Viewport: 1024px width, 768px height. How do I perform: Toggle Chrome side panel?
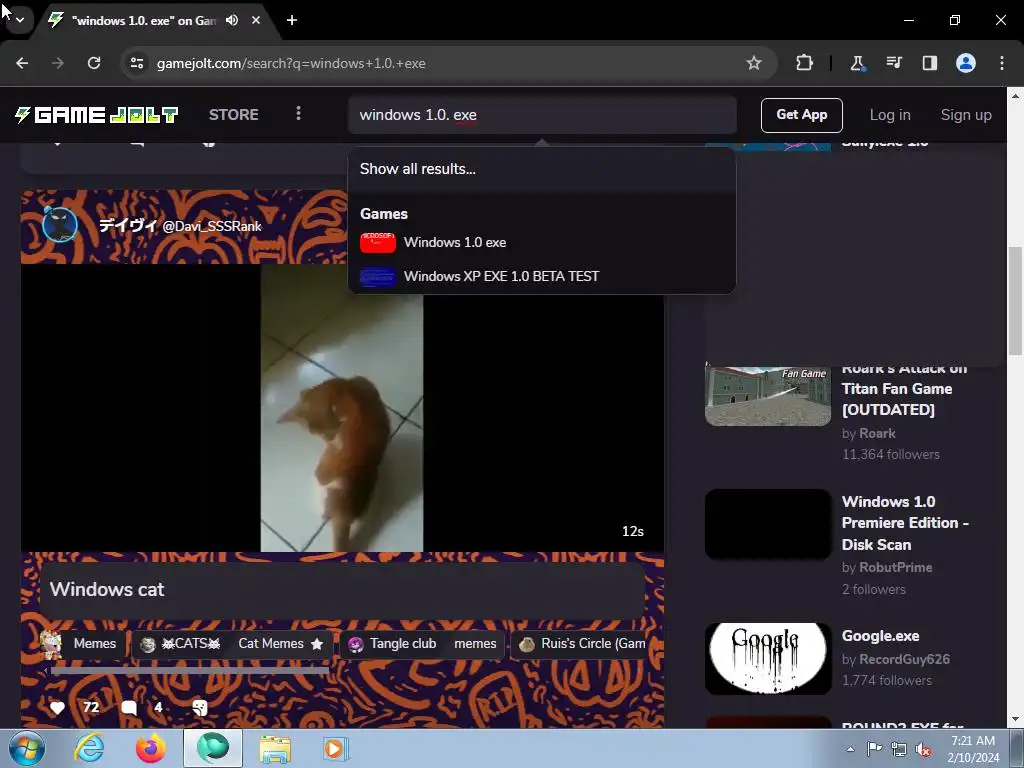click(930, 63)
